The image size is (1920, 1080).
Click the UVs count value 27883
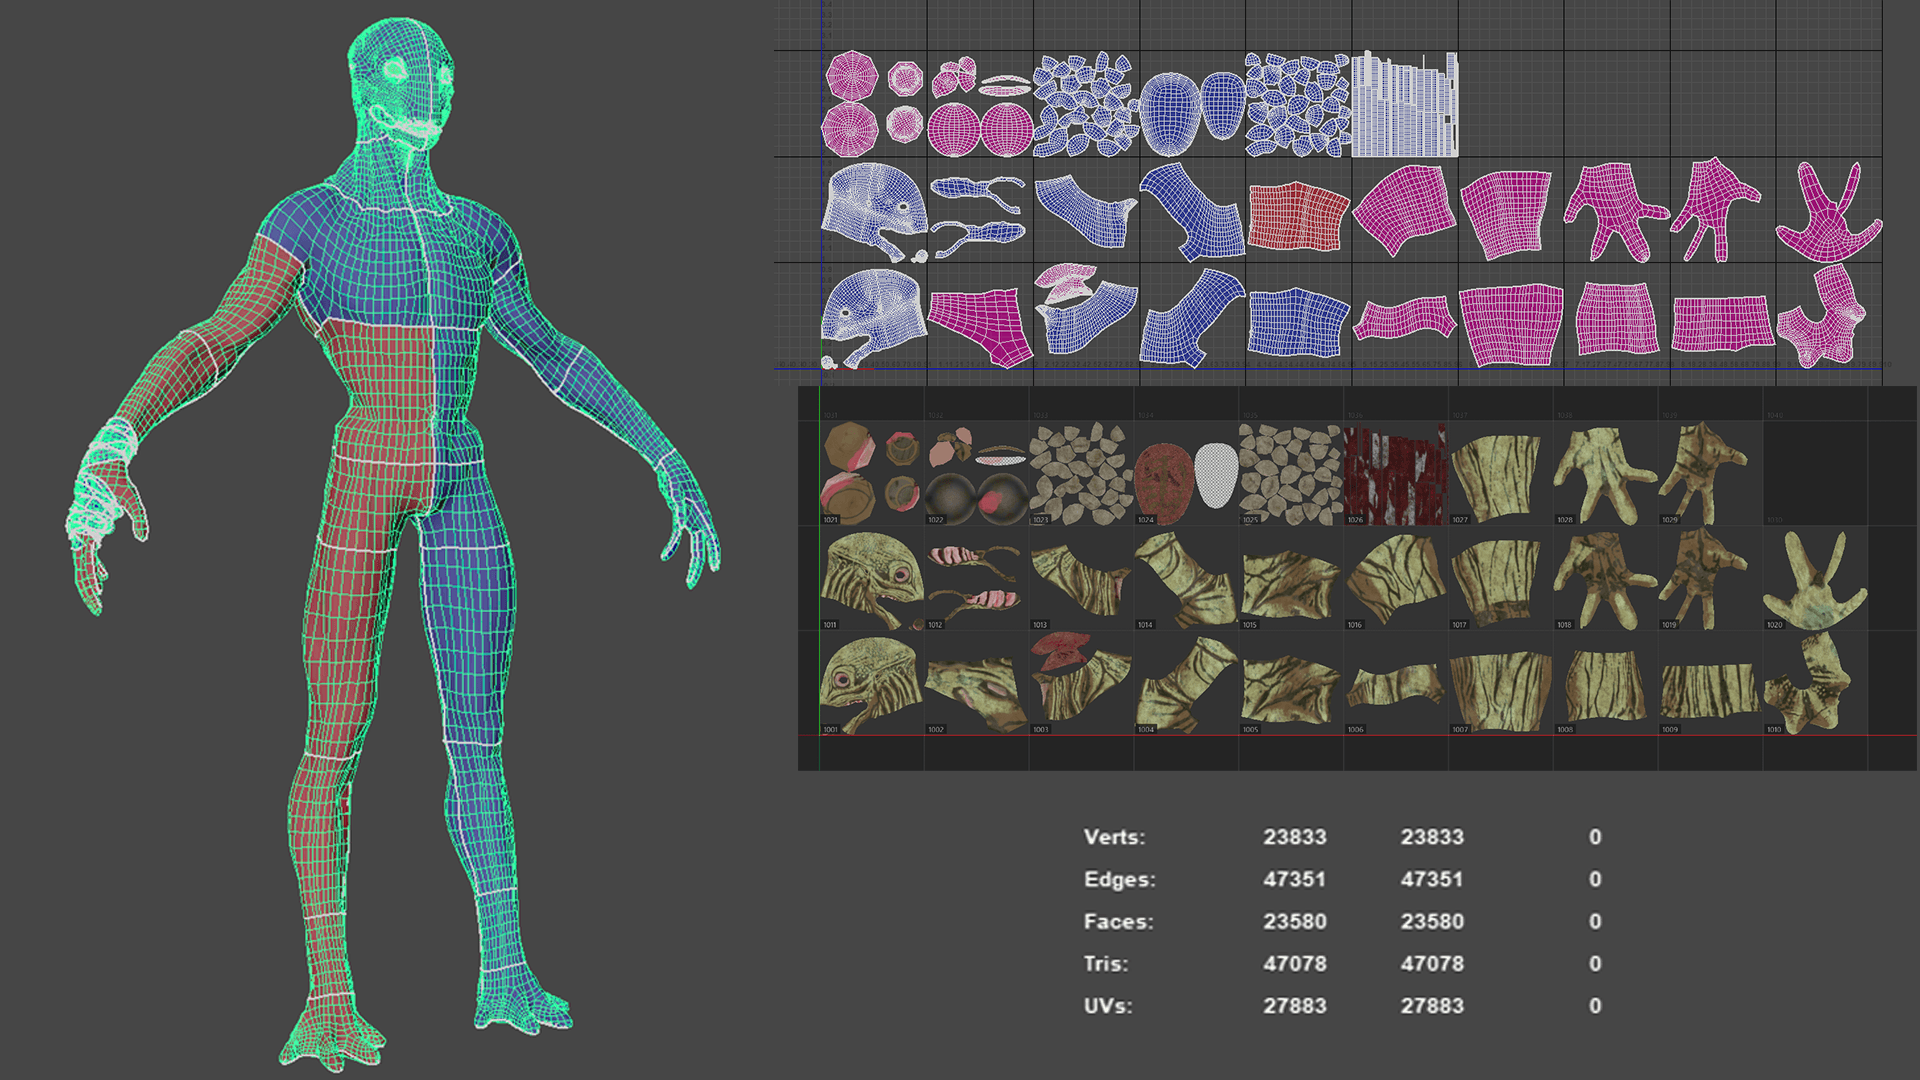pyautogui.click(x=1294, y=1006)
